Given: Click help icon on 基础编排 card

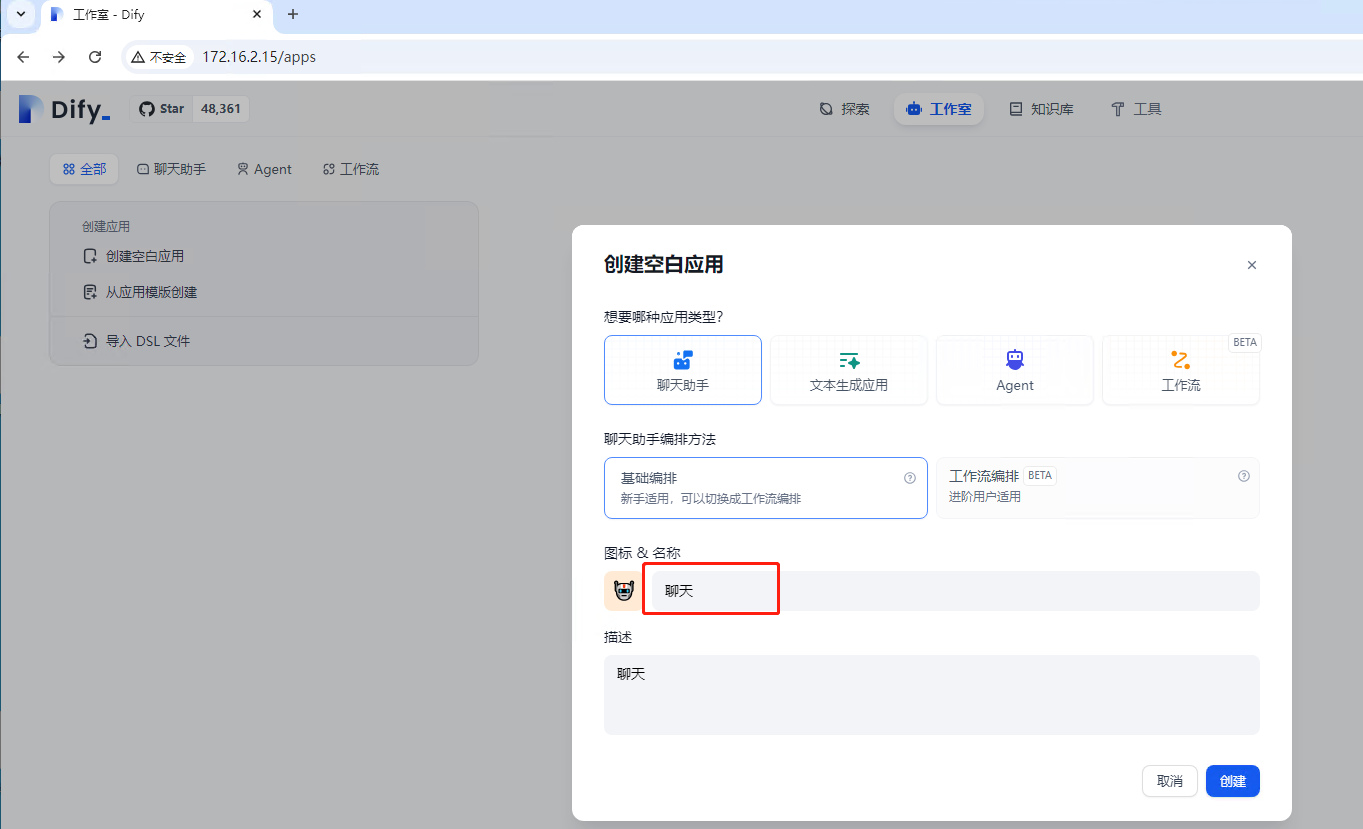Looking at the screenshot, I should pyautogui.click(x=910, y=478).
